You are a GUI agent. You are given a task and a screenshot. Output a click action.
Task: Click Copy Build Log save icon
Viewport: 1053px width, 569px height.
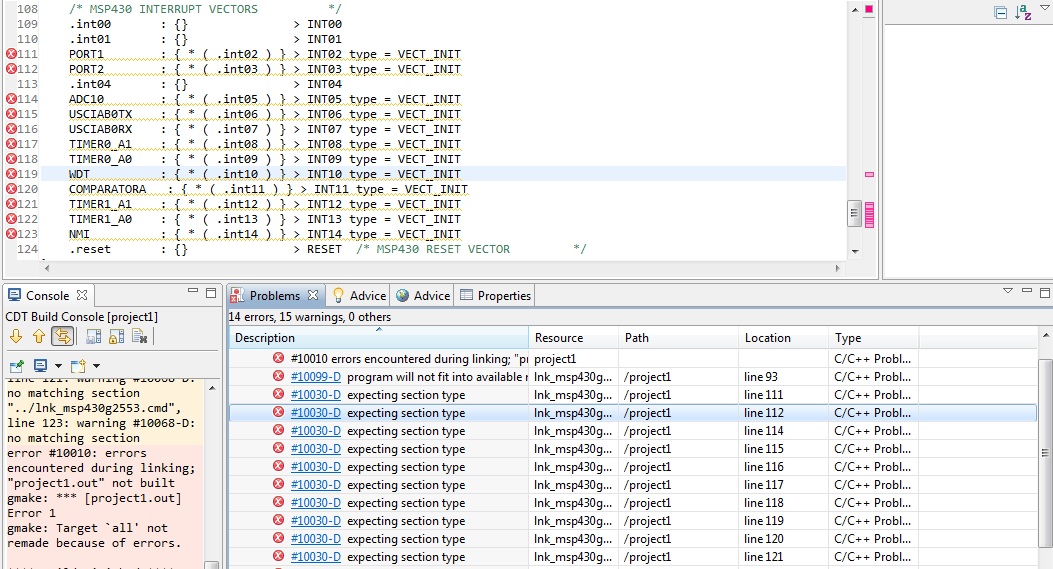pyautogui.click(x=94, y=336)
